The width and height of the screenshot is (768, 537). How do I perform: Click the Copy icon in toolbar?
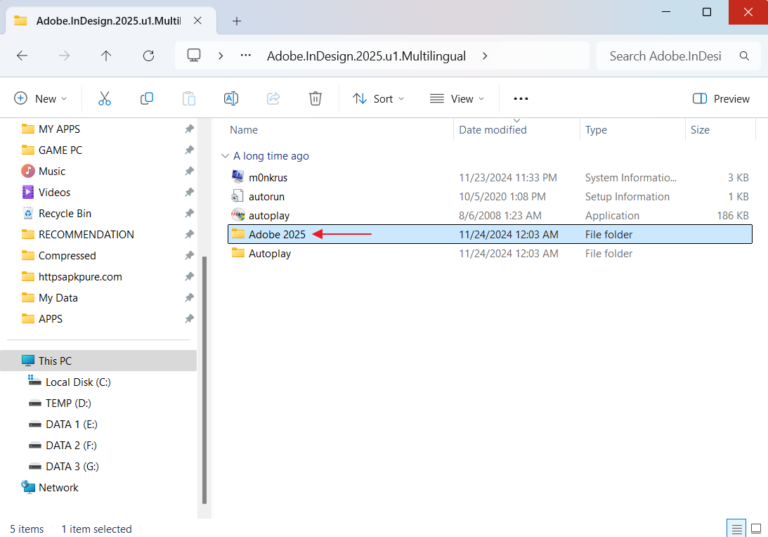pyautogui.click(x=147, y=99)
